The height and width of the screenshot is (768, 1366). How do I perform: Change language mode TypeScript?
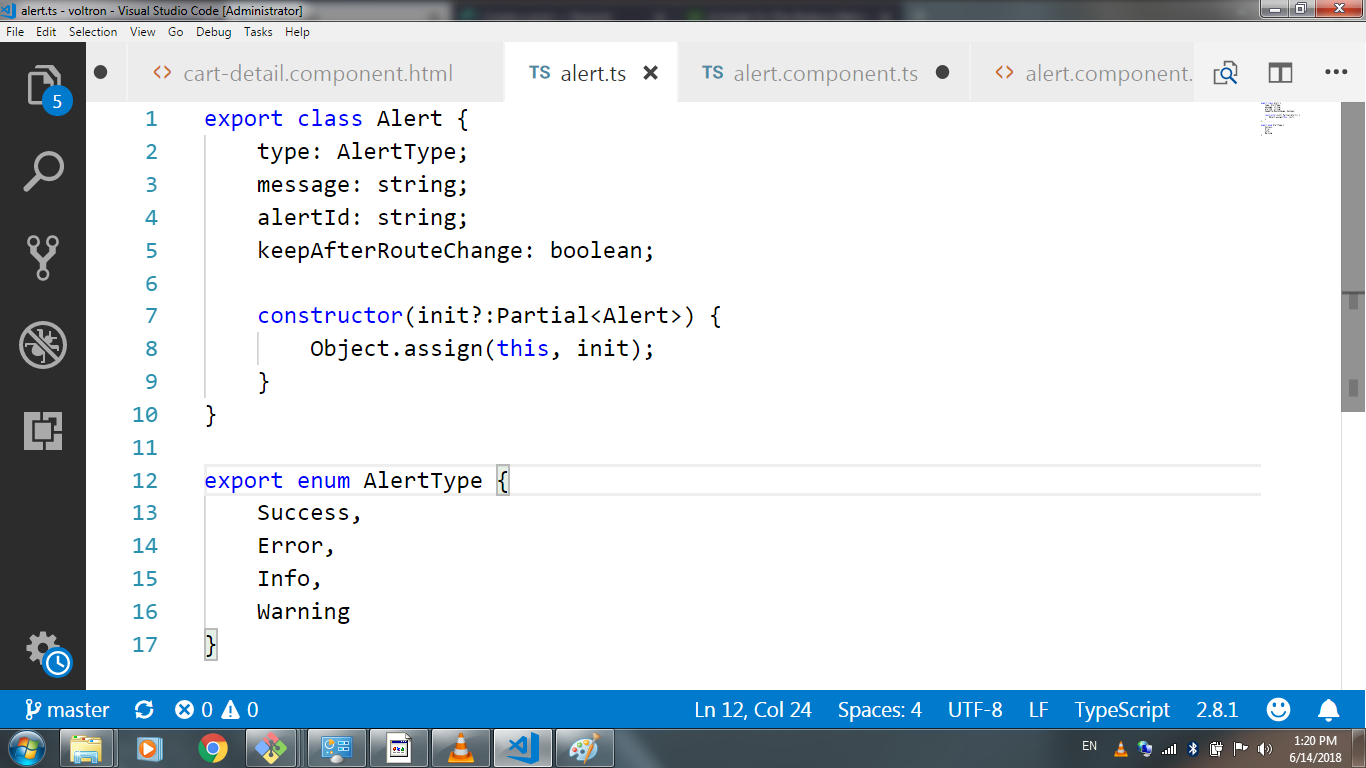(x=1122, y=710)
